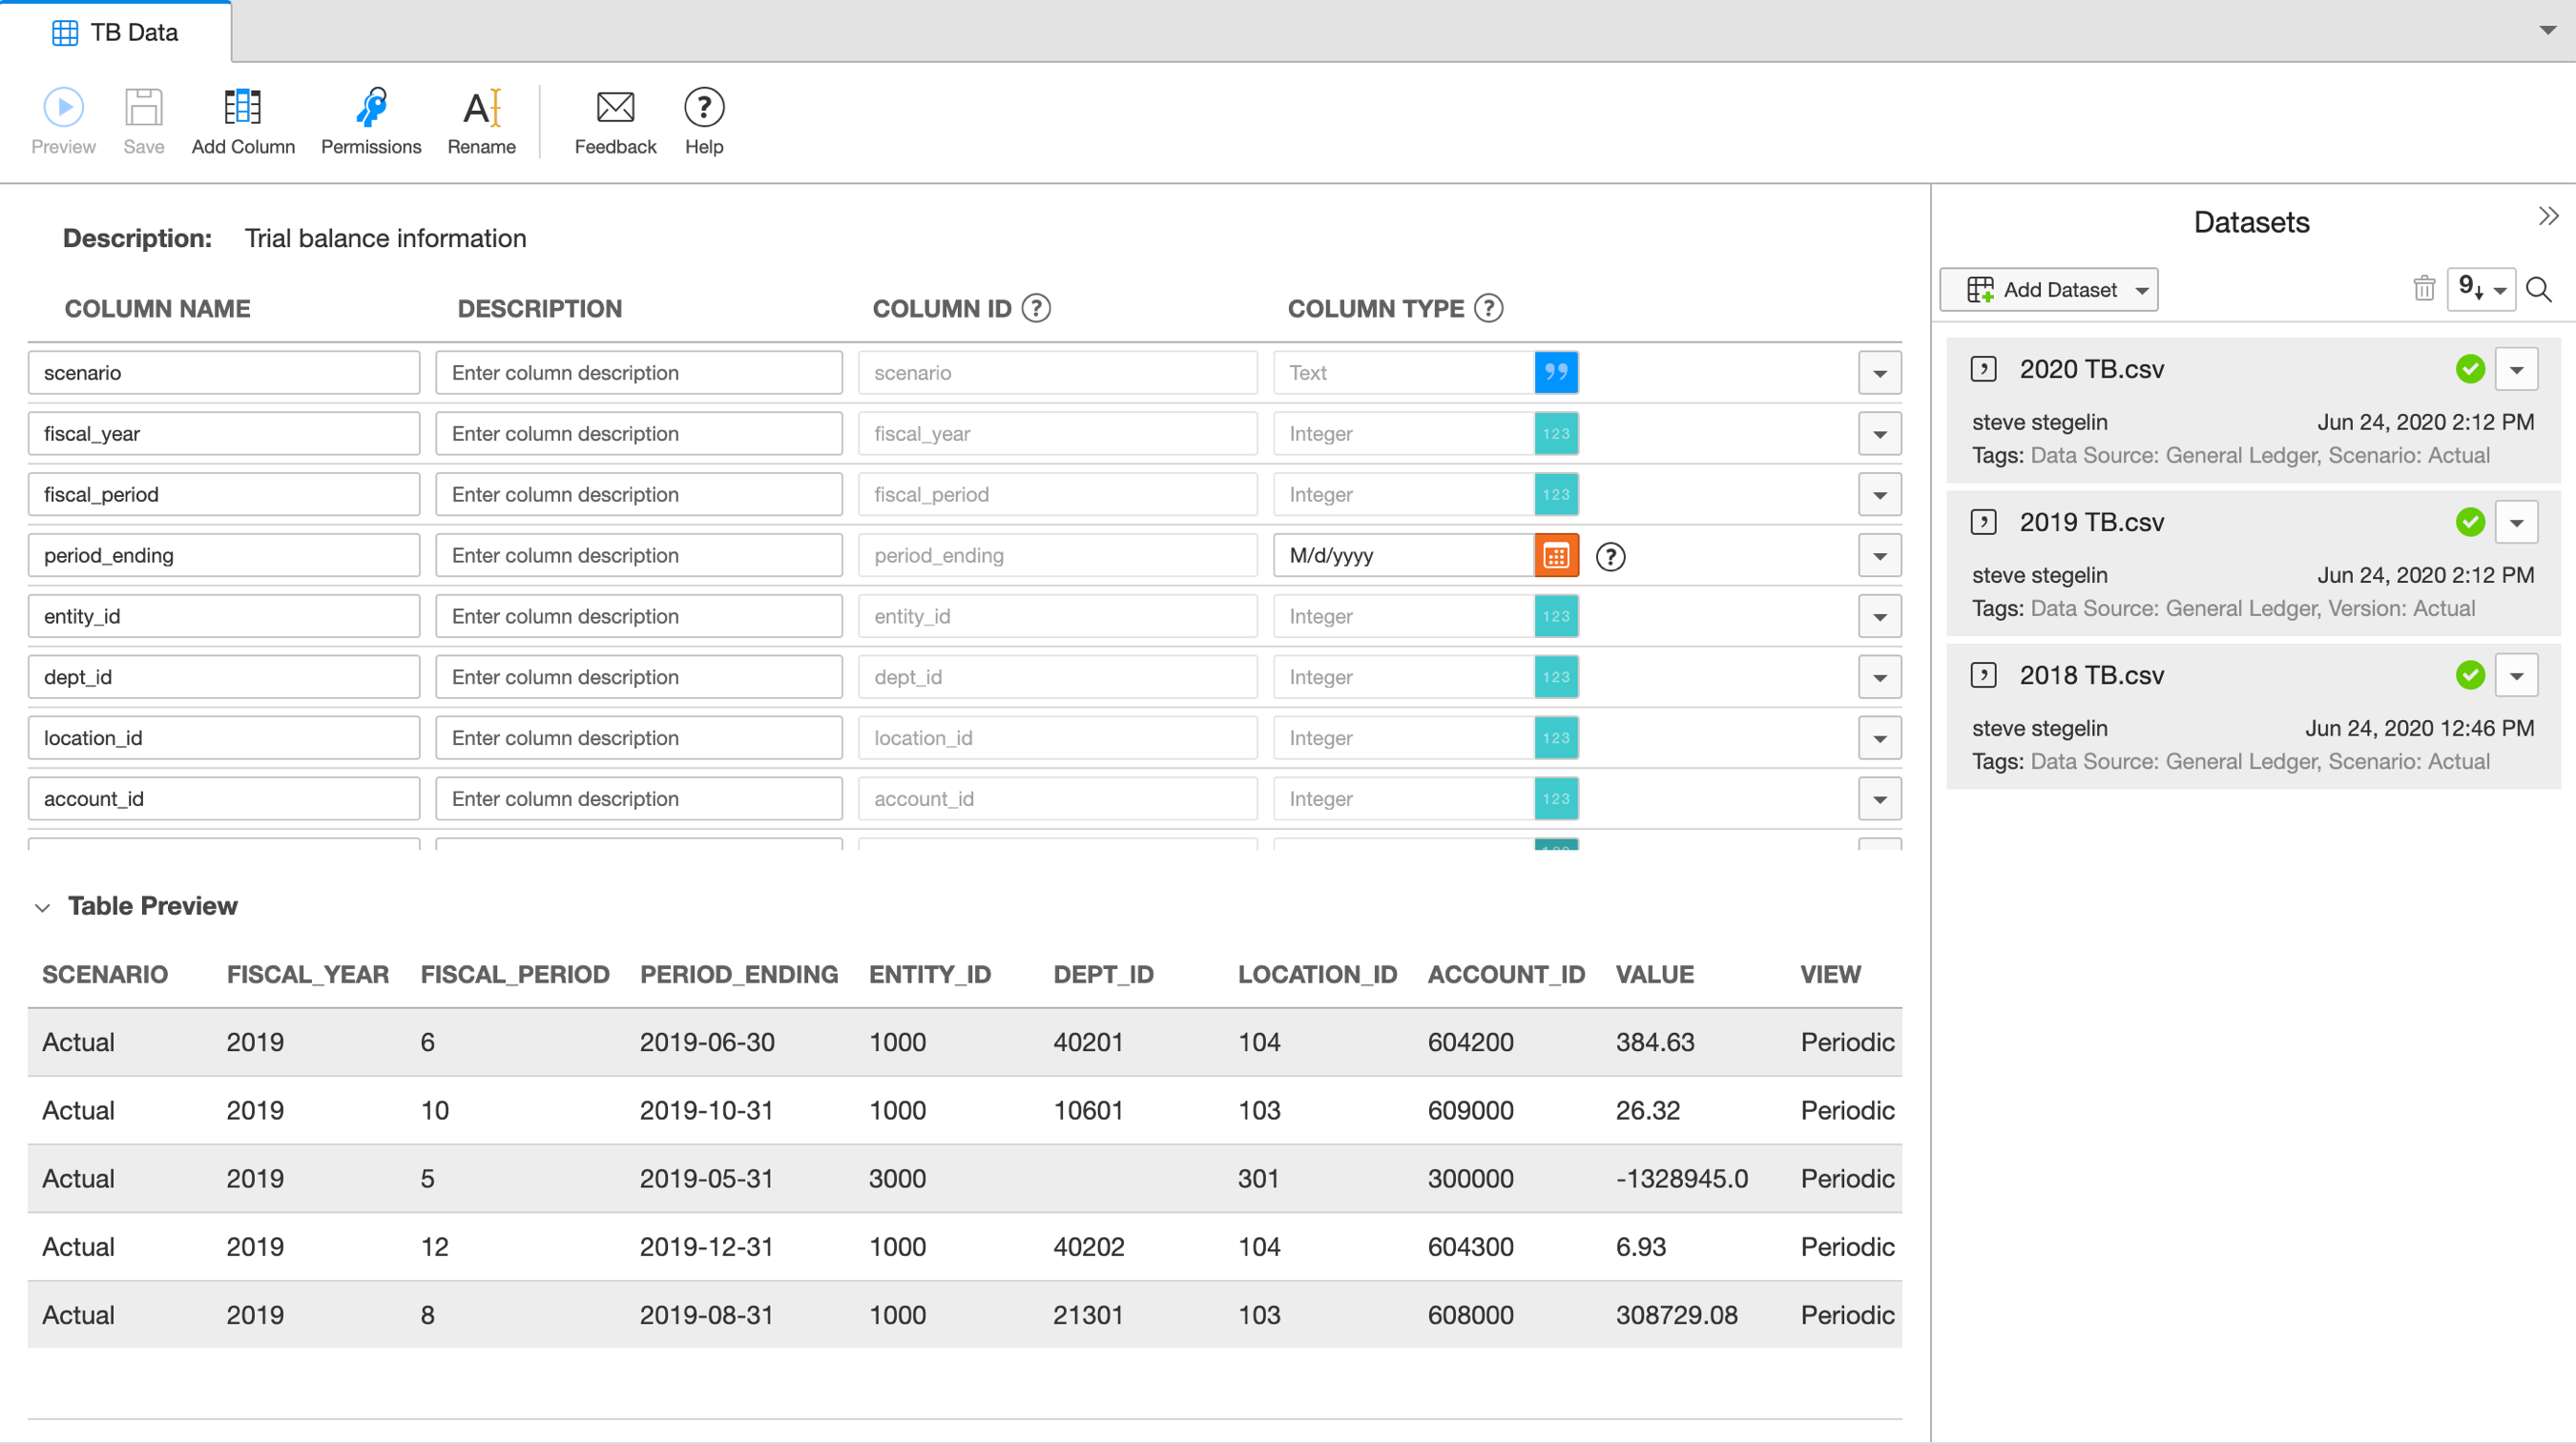2576x1444 pixels.
Task: Toggle the green status check on 2018 TB.csv
Action: (x=2470, y=675)
